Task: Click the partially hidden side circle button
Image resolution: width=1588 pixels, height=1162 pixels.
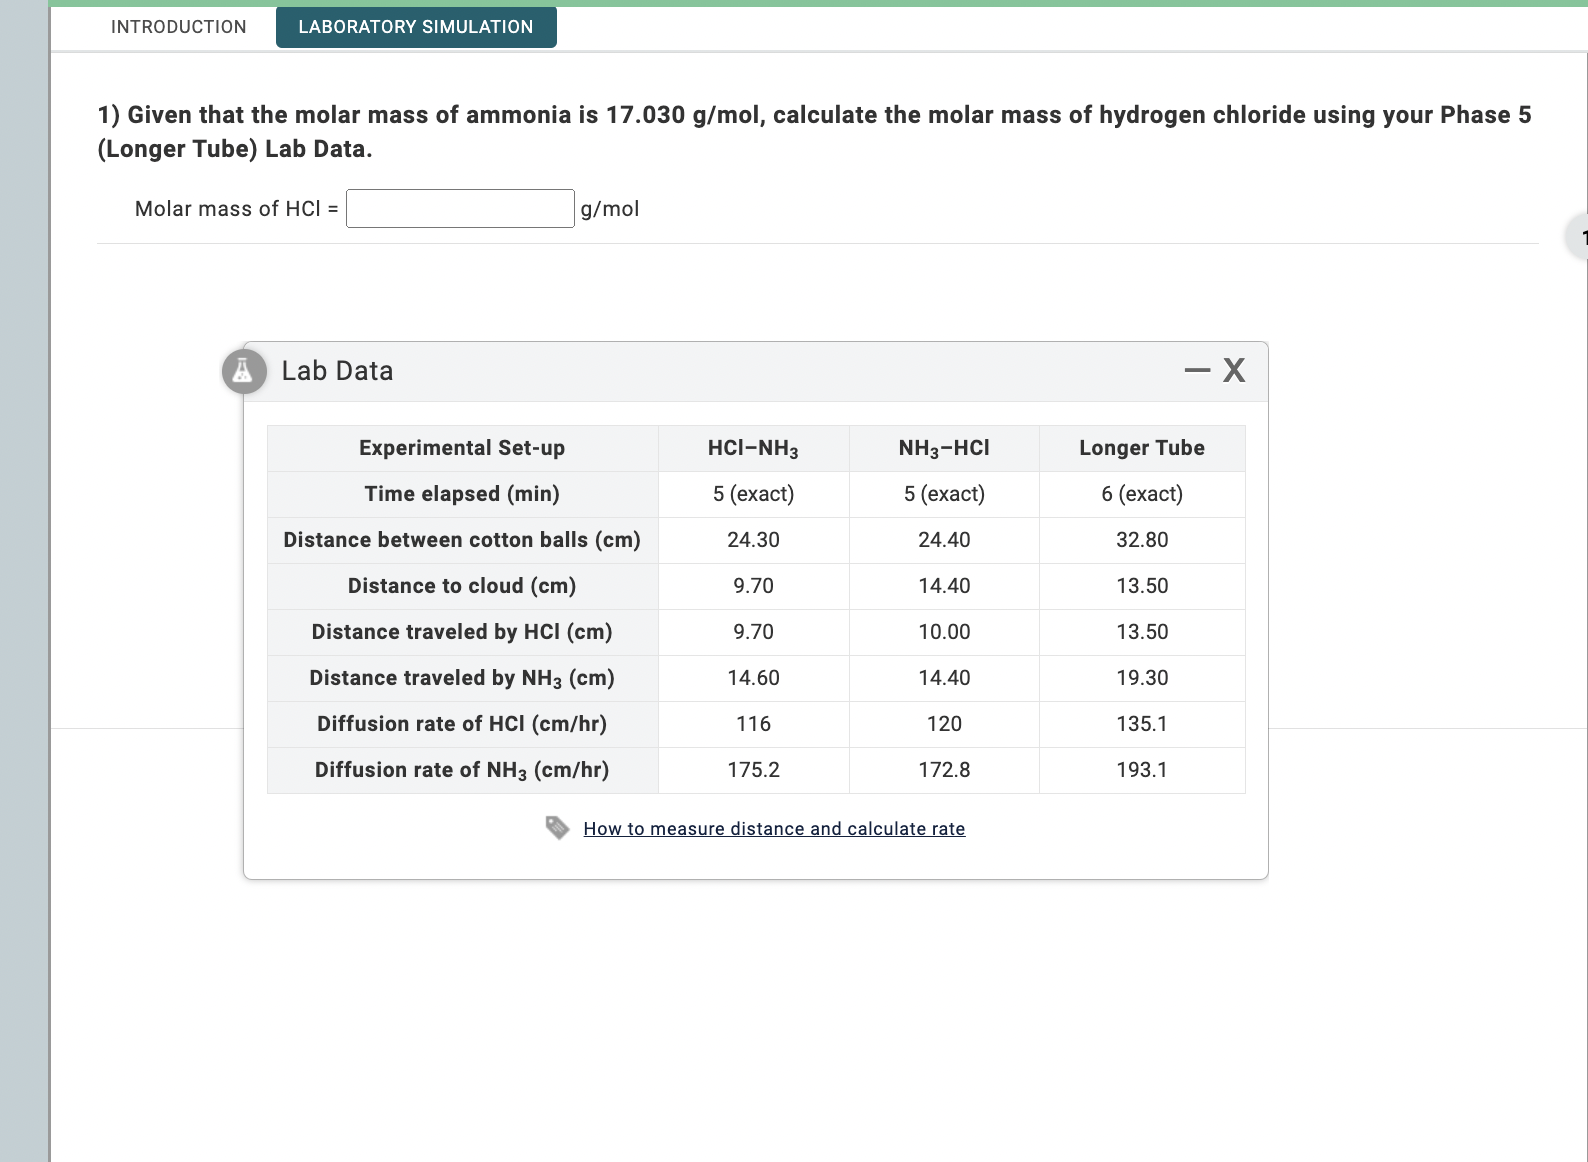Action: tap(1577, 237)
